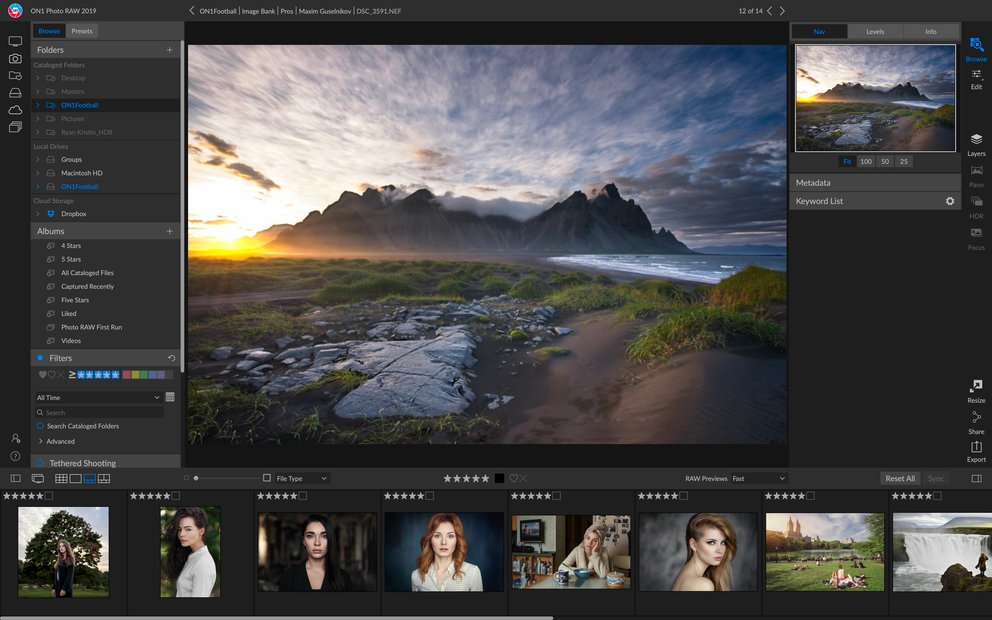Add a new album with plus icon
992x620 pixels.
pyautogui.click(x=169, y=231)
